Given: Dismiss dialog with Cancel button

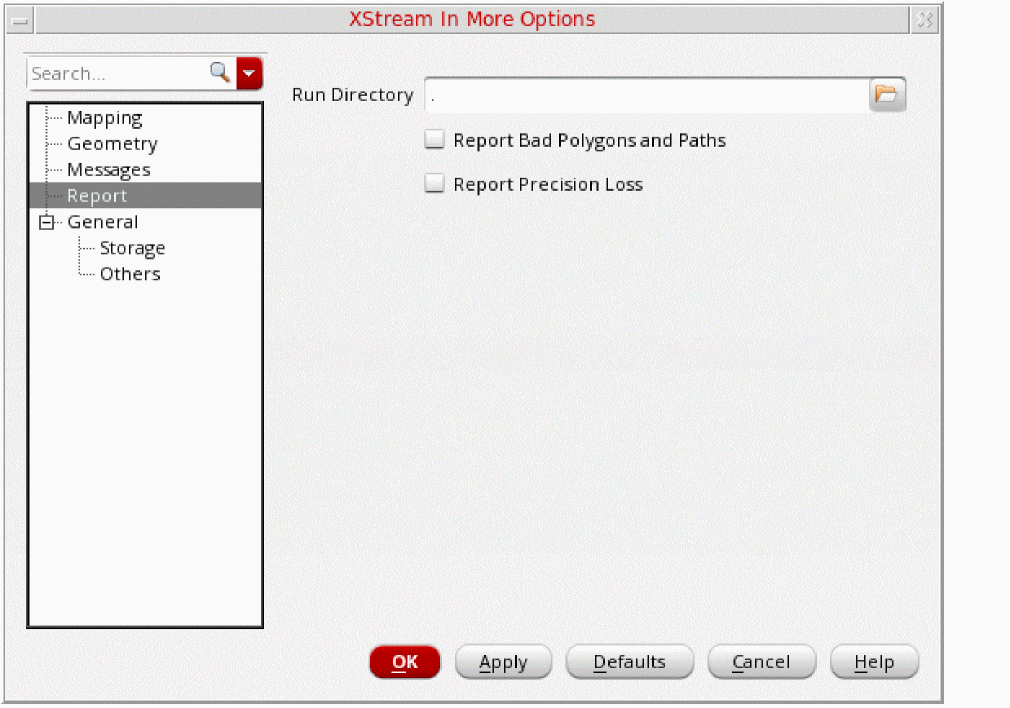Looking at the screenshot, I should (761, 662).
